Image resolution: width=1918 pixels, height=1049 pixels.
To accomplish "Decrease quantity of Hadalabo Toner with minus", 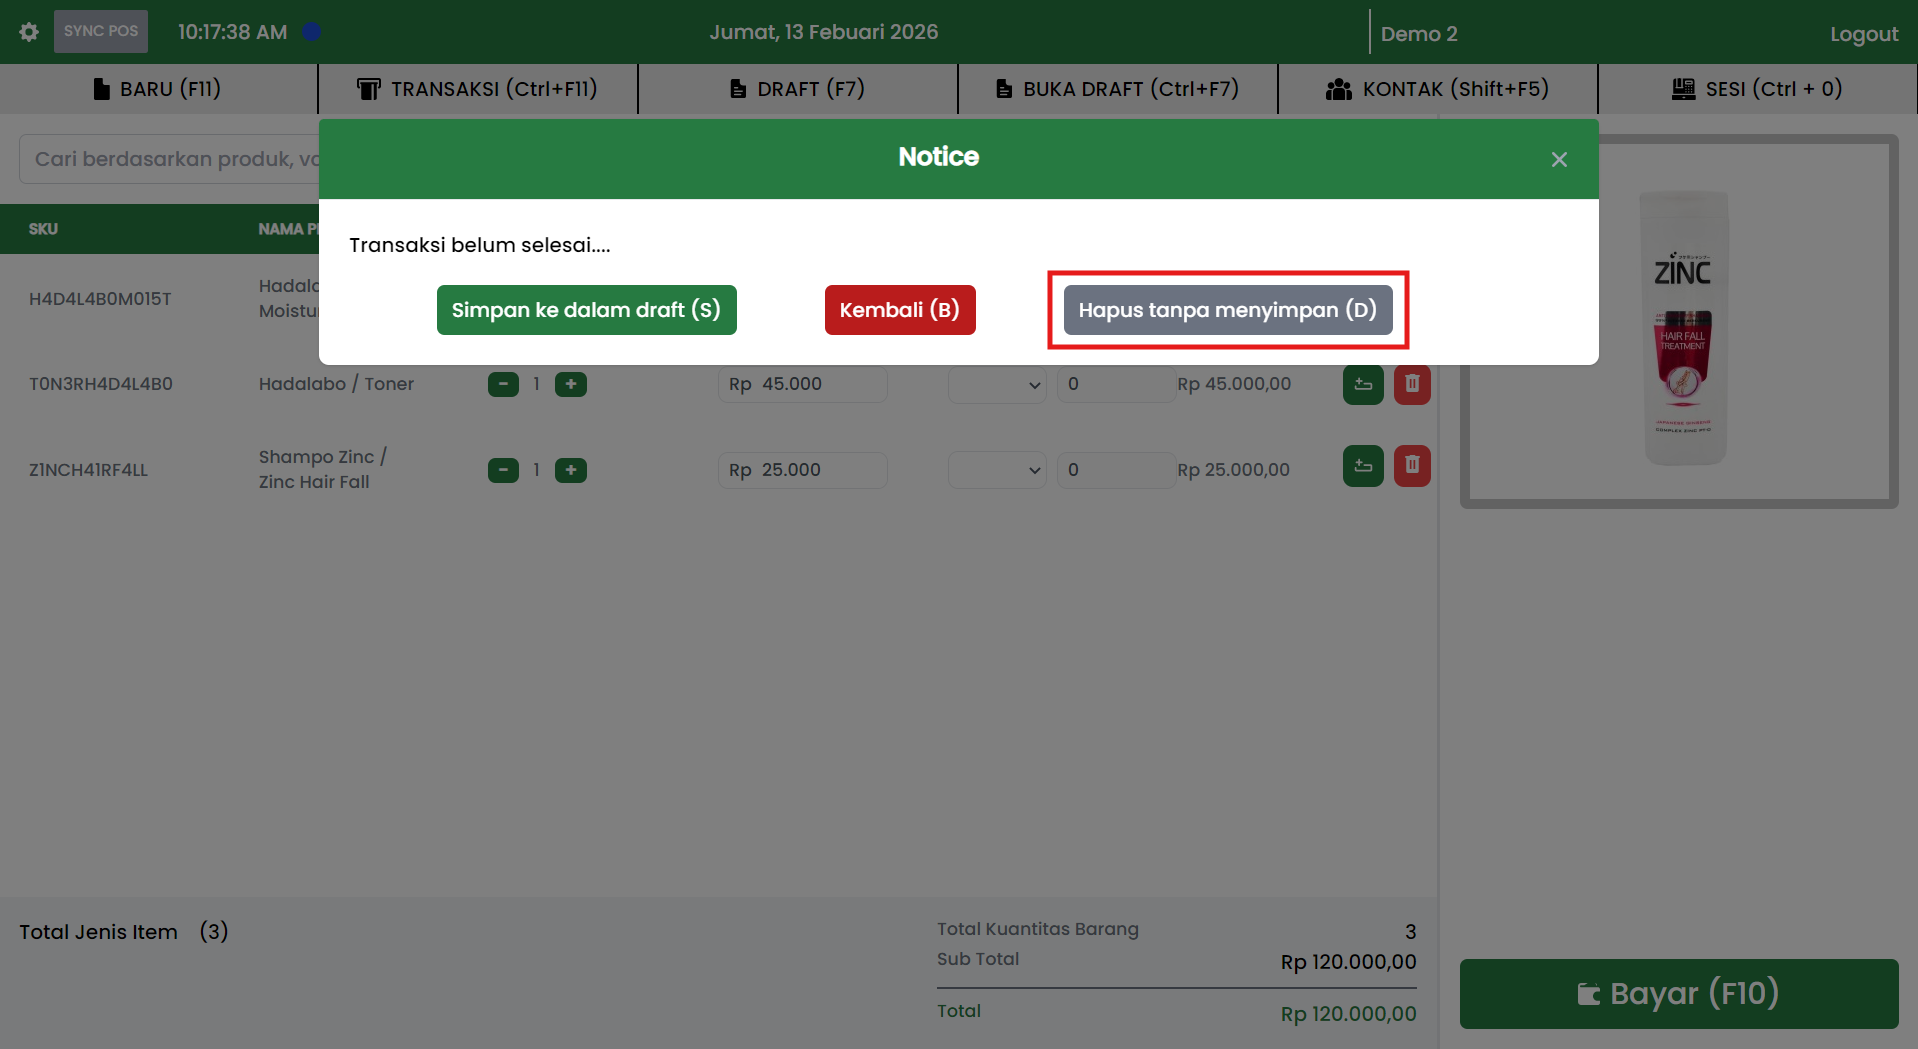I will pos(503,384).
